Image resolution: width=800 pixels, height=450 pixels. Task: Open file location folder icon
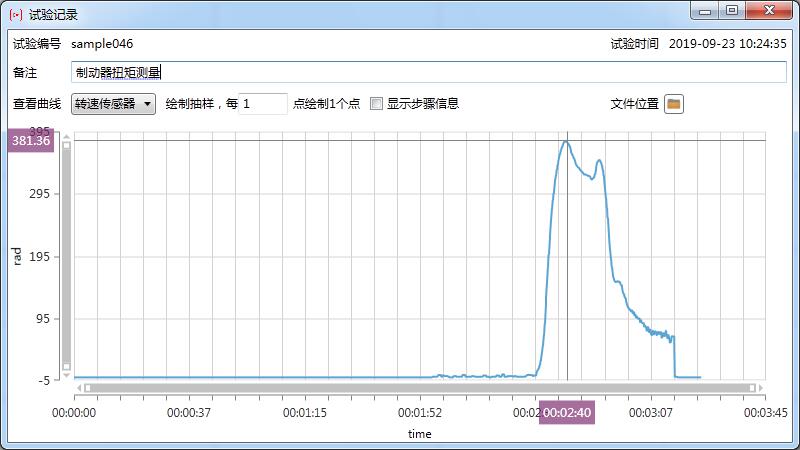(673, 104)
